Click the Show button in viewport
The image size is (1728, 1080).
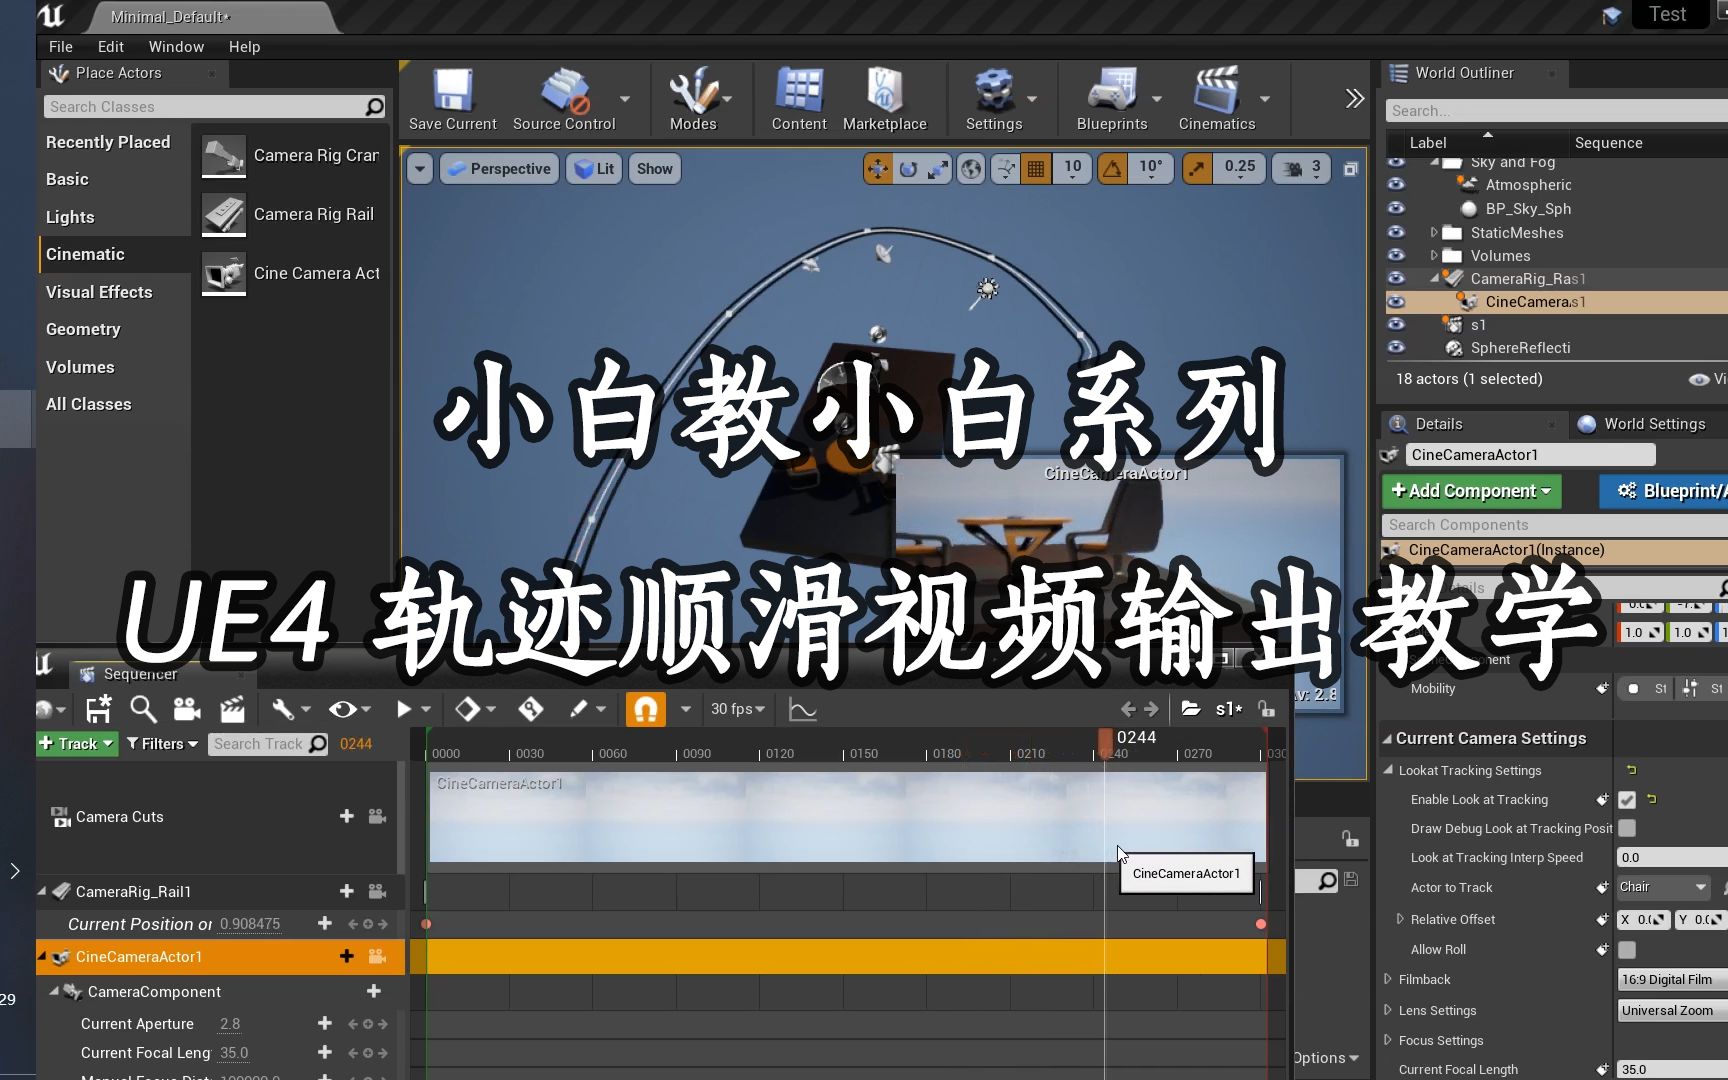pos(654,169)
